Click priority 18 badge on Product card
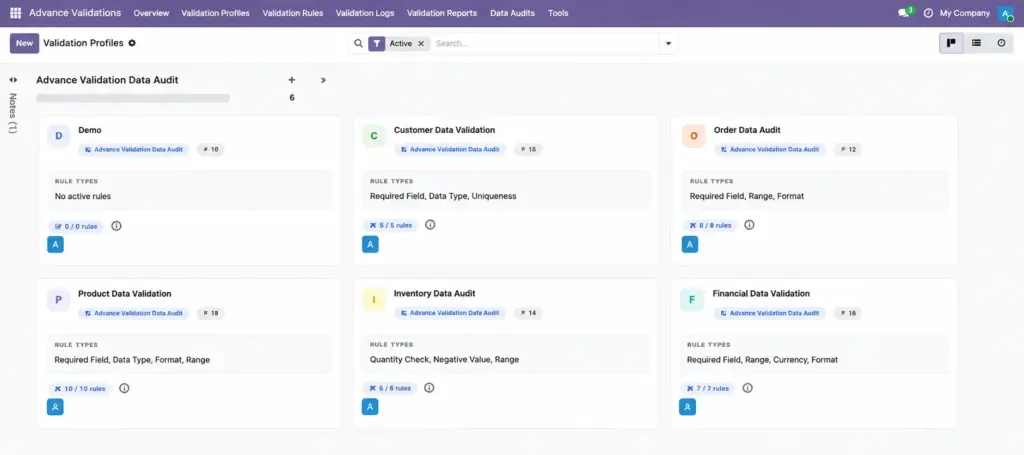1024x455 pixels. tap(210, 313)
